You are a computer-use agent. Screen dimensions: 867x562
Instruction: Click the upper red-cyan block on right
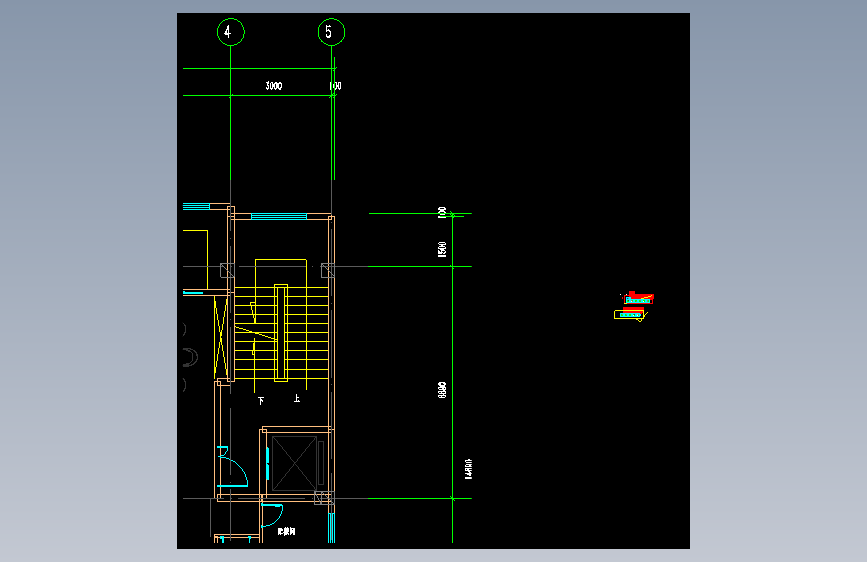[638, 298]
